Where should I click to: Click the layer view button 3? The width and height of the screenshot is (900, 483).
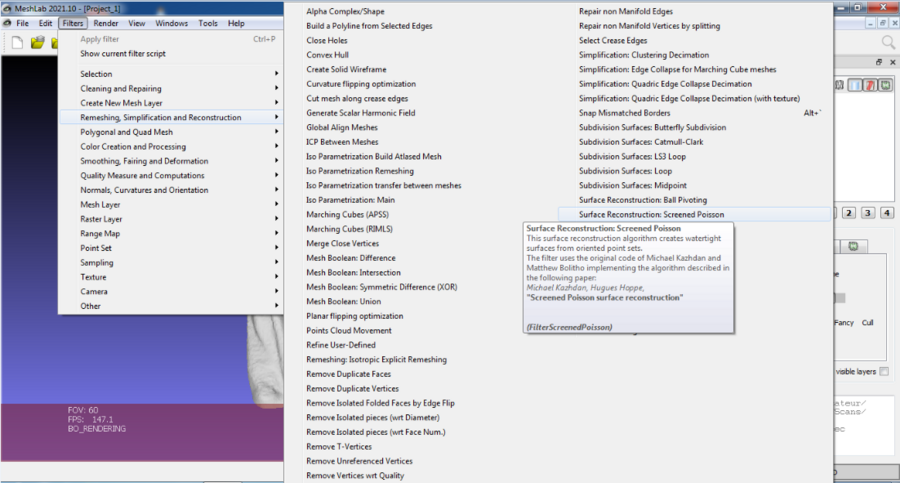pos(868,213)
